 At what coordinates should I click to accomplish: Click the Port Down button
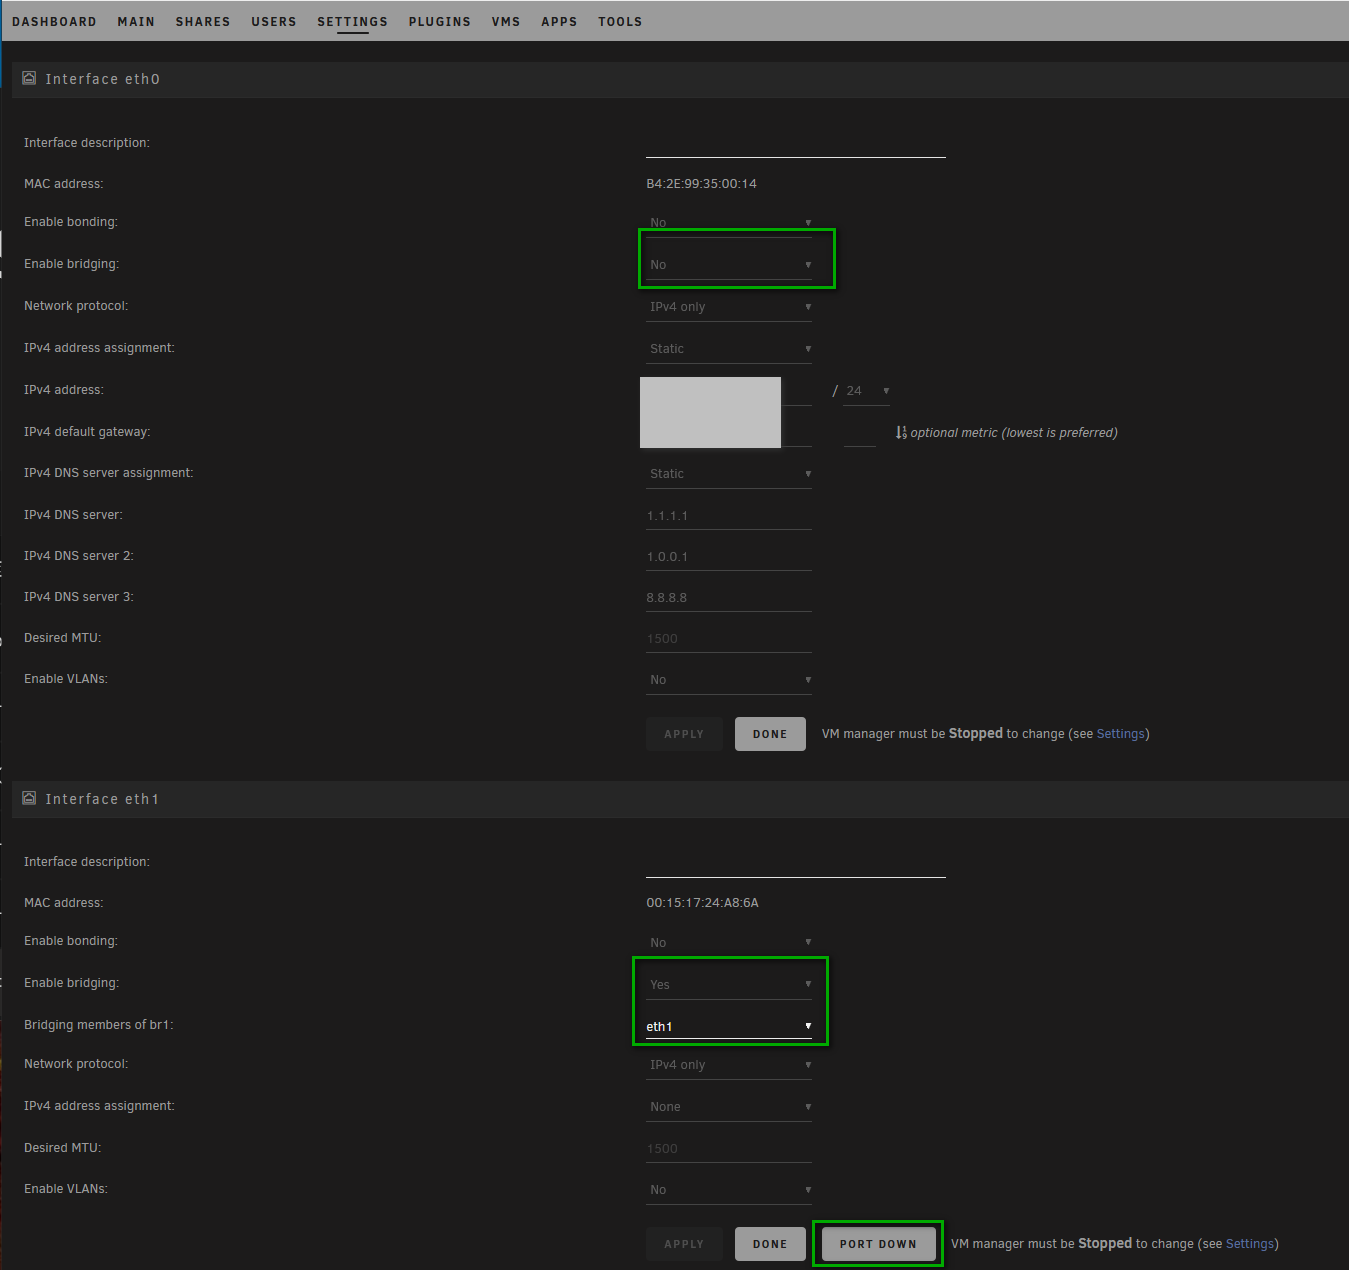tap(878, 1244)
